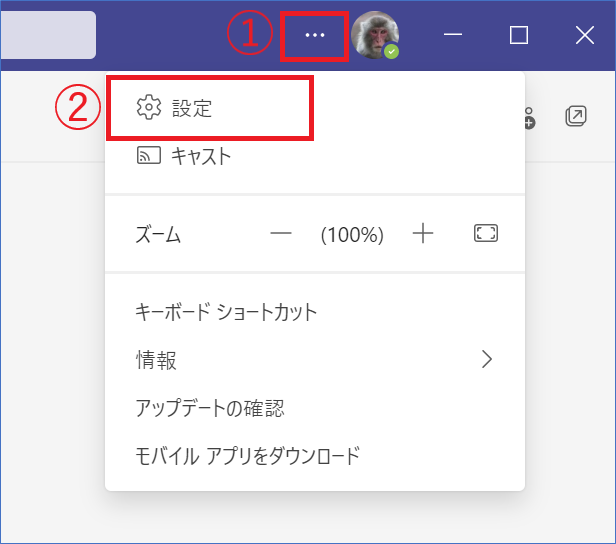
Task: Zoom out with the minus icon
Action: click(281, 234)
